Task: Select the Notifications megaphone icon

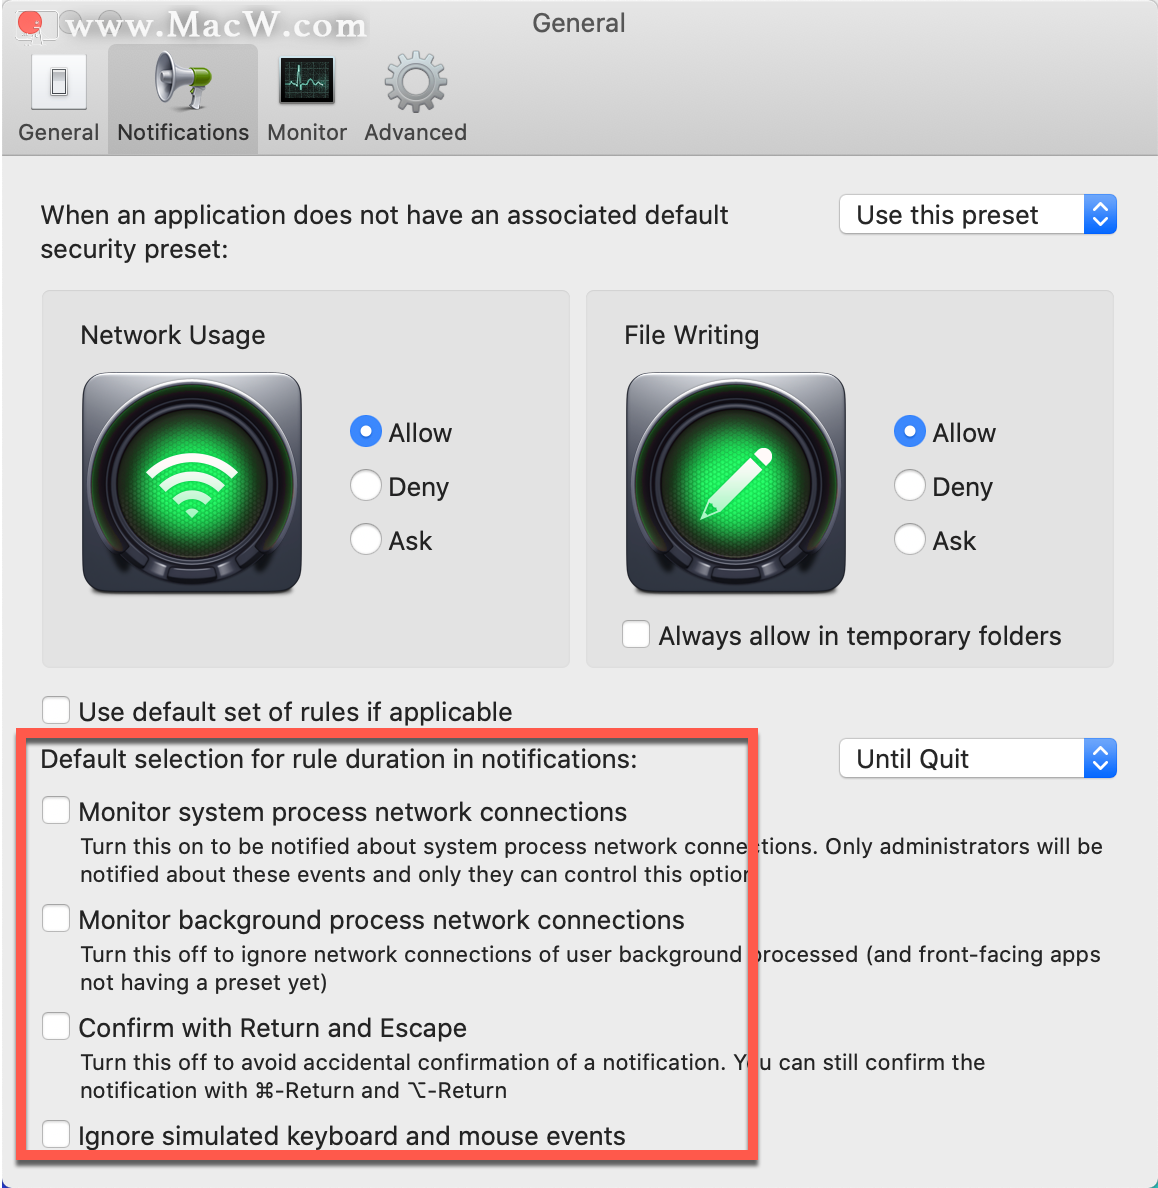Action: [183, 80]
